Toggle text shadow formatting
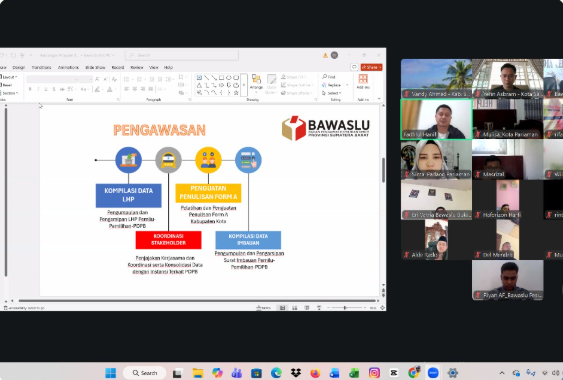The height and width of the screenshot is (380, 563). click(54, 89)
